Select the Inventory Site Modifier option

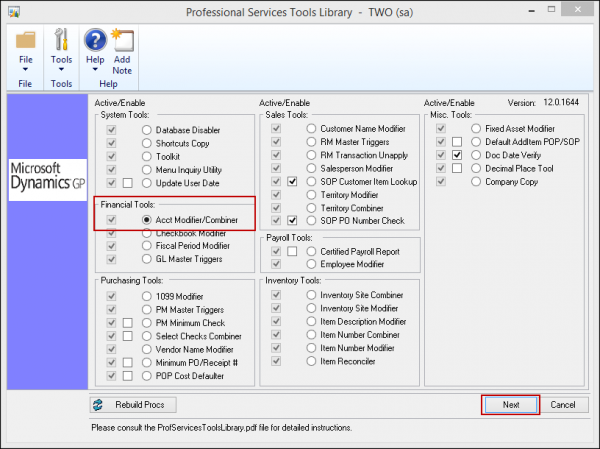311,308
